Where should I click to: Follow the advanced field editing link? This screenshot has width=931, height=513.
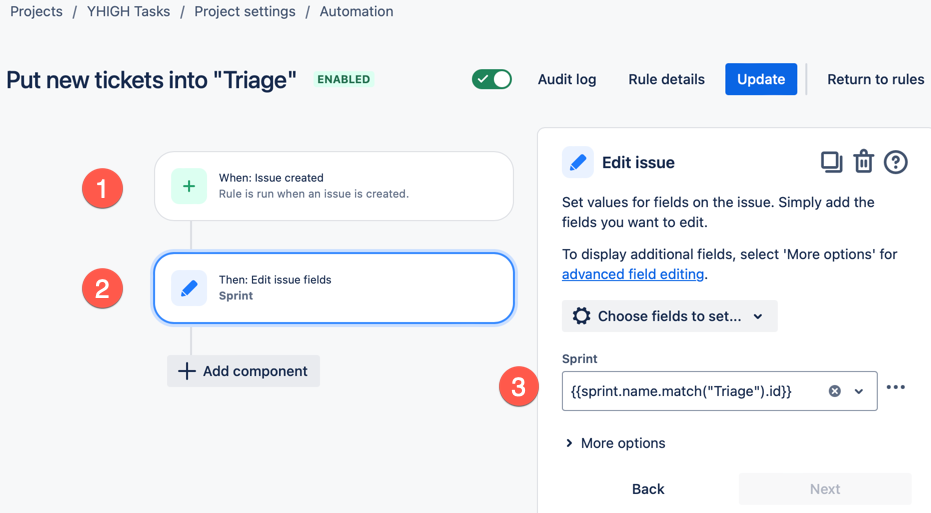tap(633, 274)
